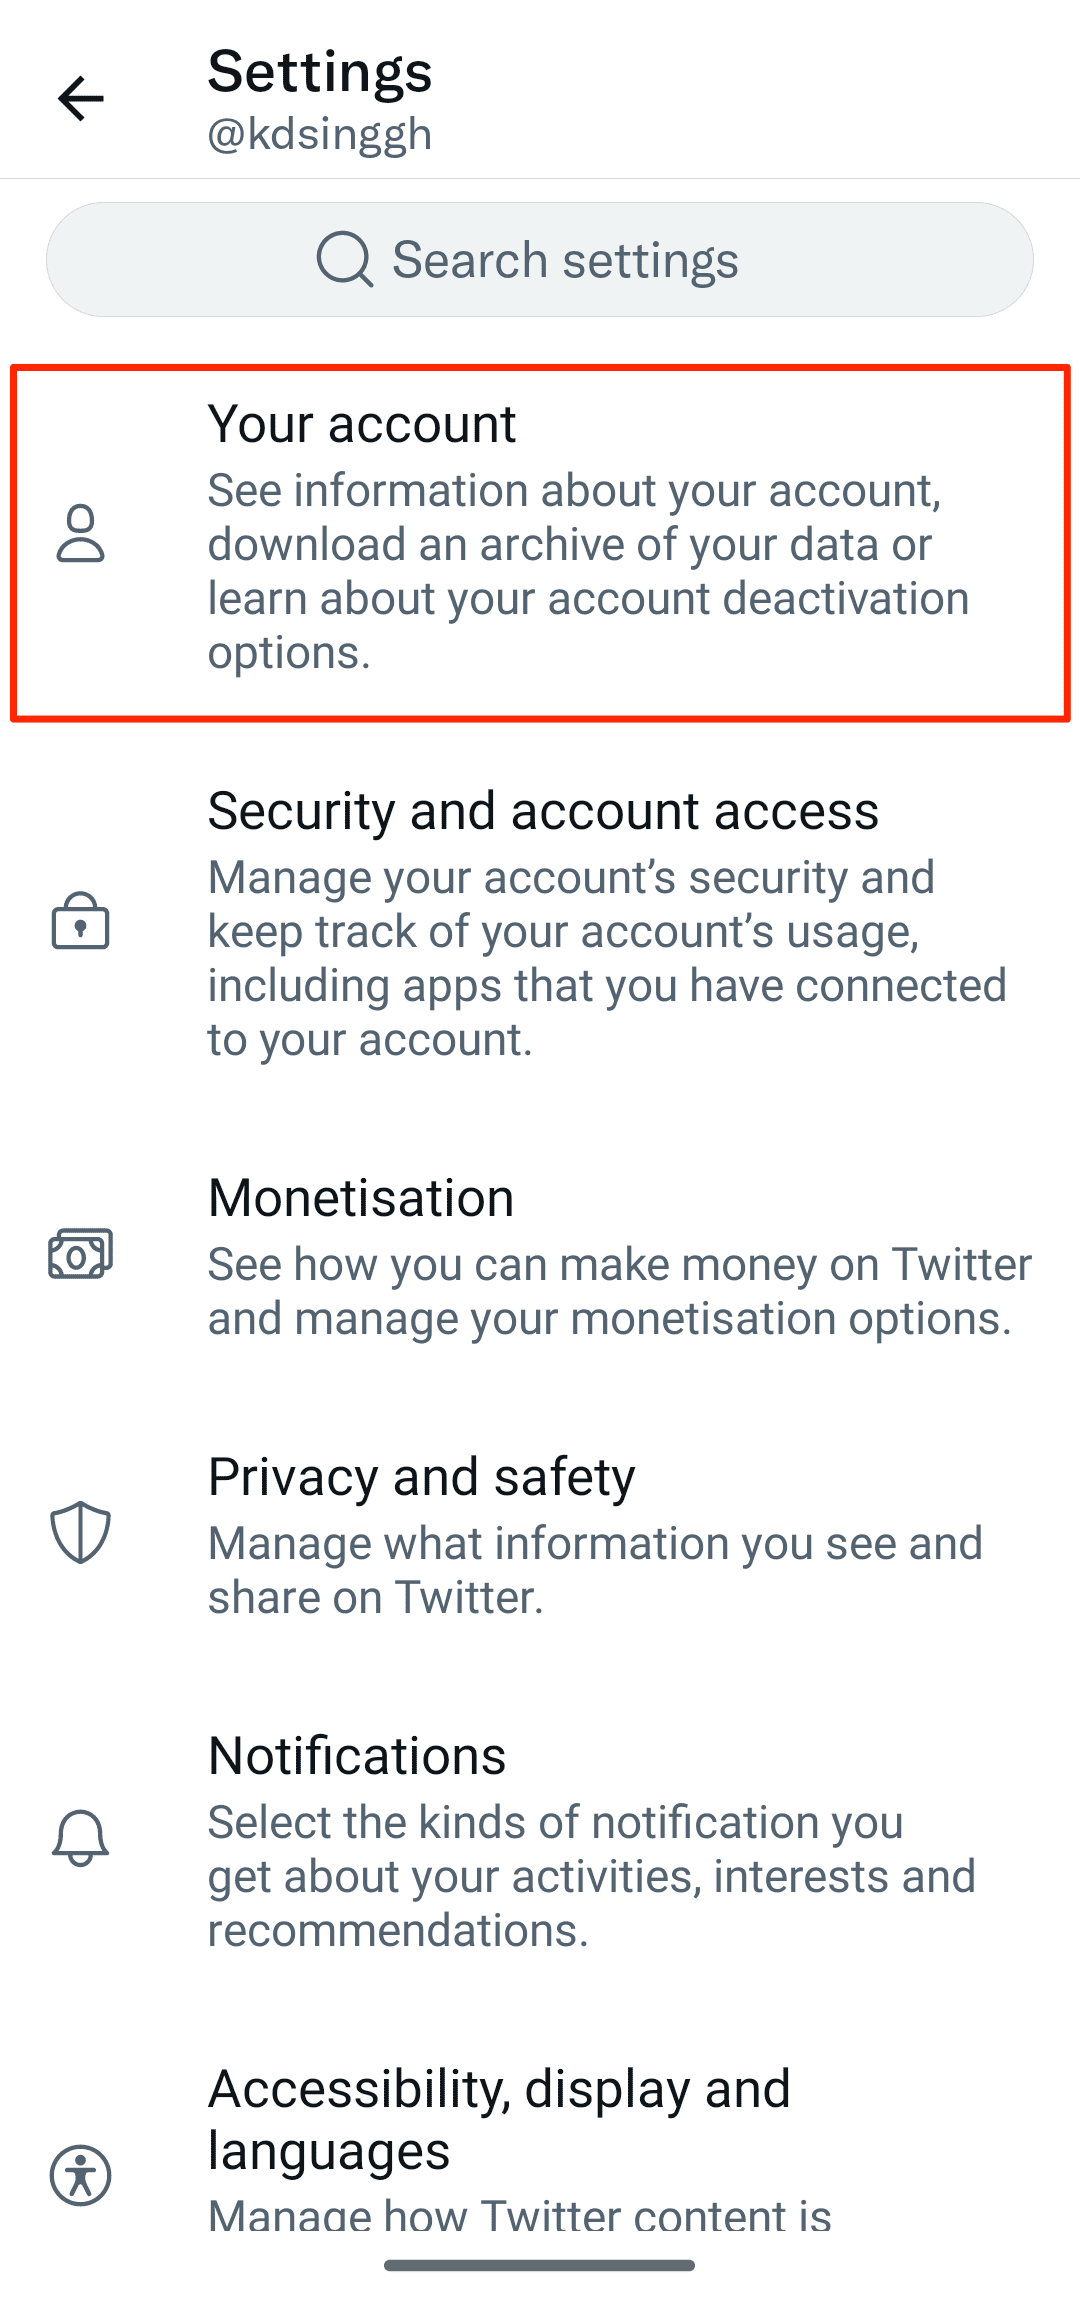The image size is (1080, 2300).
Task: Tap the back arrow icon
Action: pyautogui.click(x=81, y=98)
